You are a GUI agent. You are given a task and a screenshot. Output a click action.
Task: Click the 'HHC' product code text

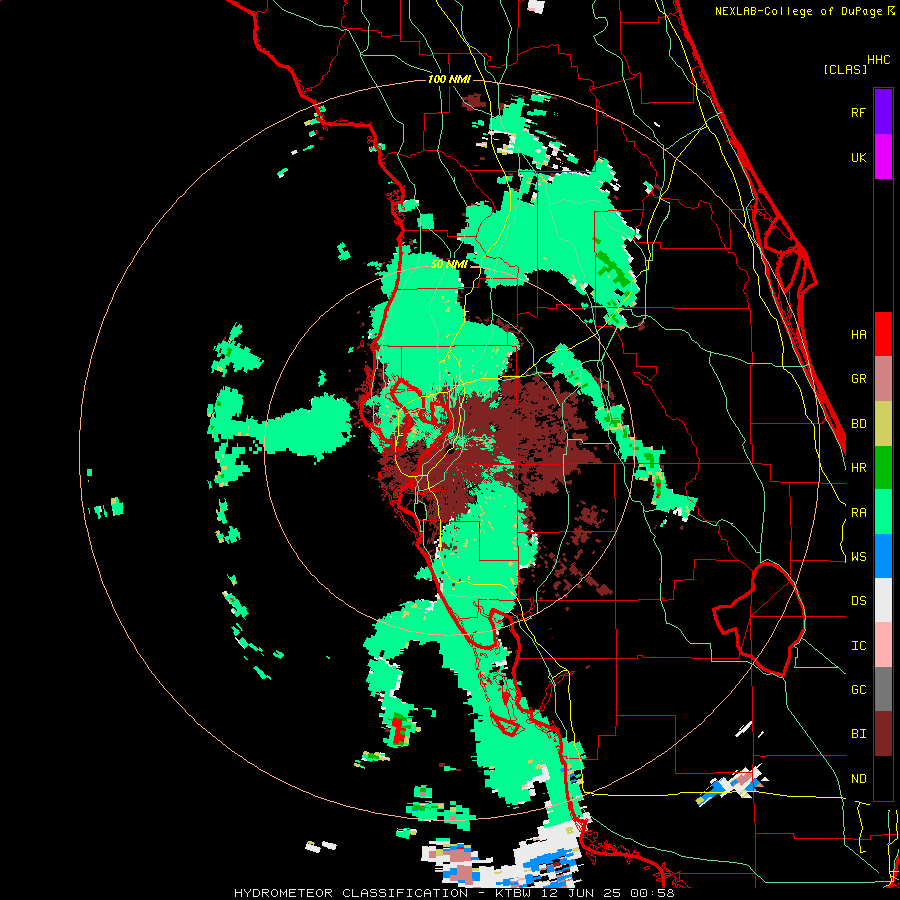[878, 60]
